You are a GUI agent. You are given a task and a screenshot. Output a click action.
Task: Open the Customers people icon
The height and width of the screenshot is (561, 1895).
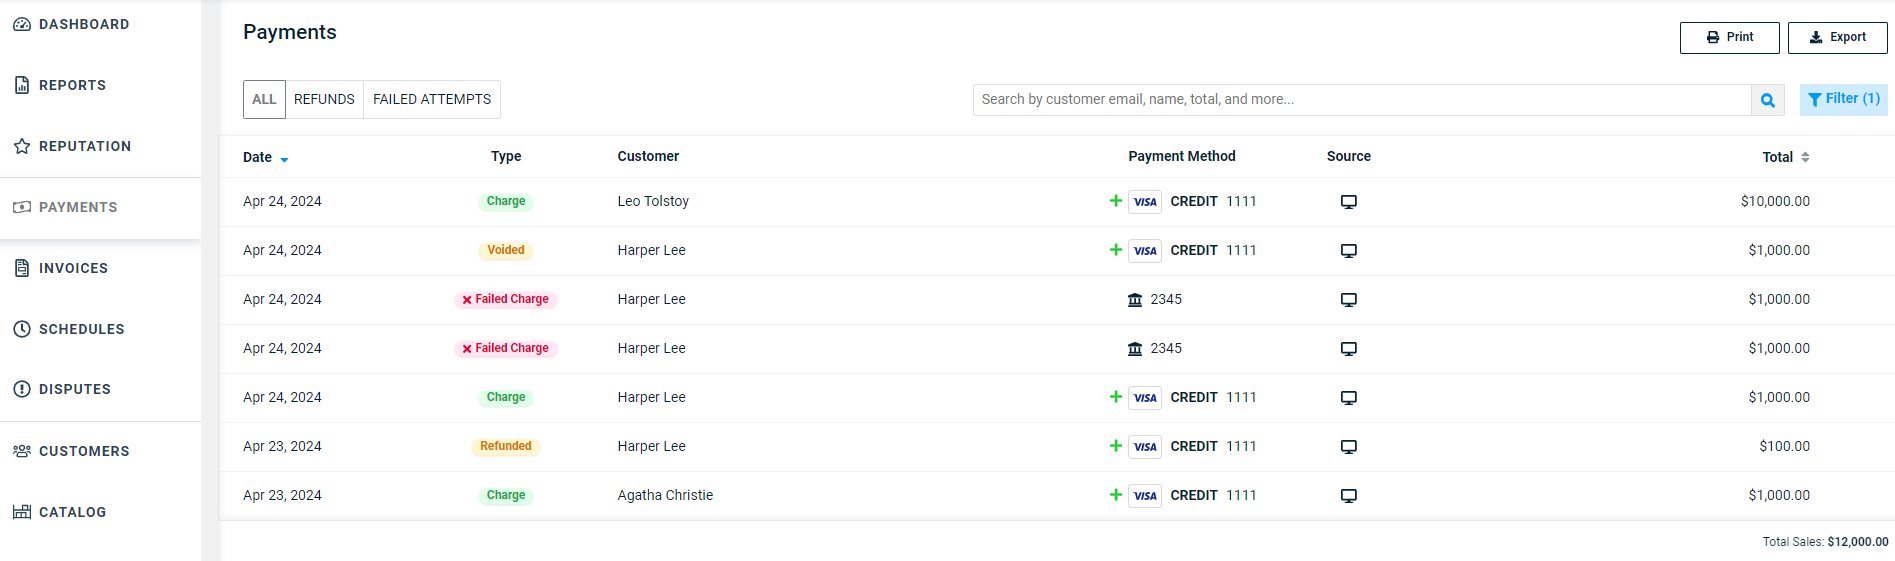(x=22, y=451)
